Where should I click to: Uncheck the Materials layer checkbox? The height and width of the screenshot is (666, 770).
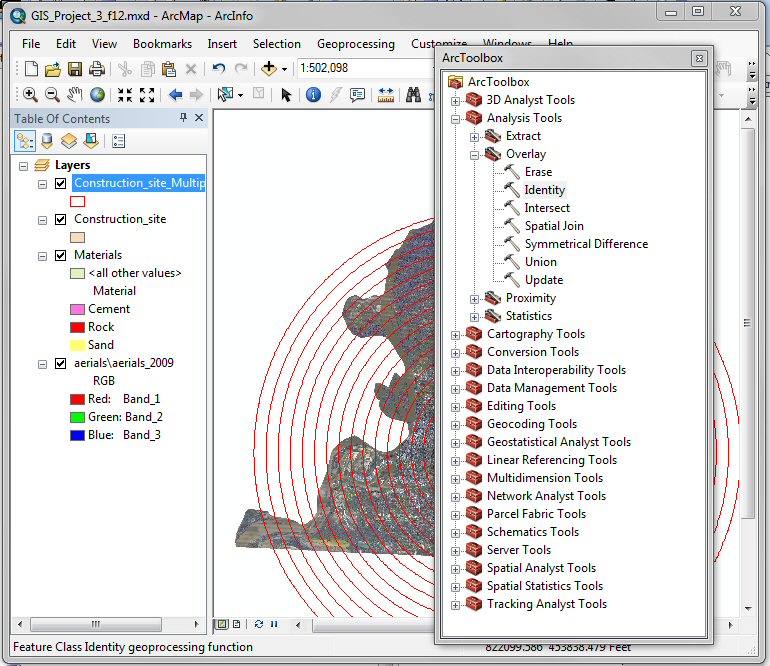(x=60, y=255)
